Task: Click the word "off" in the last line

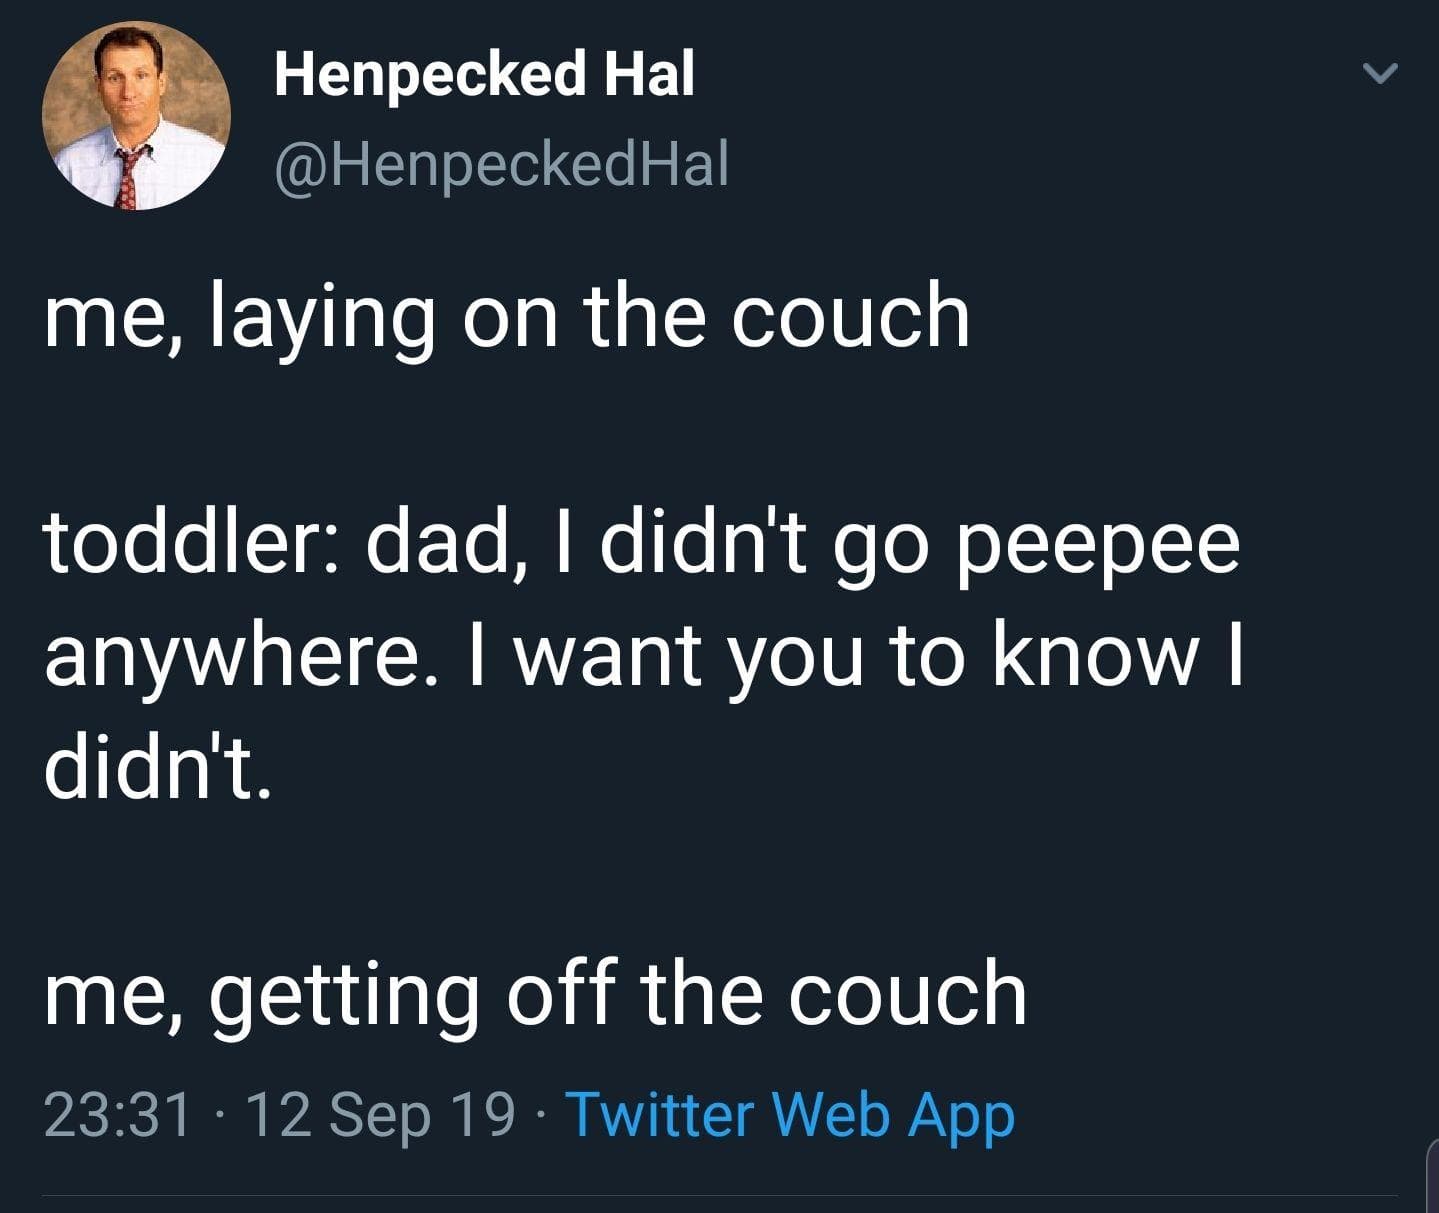Action: [558, 991]
